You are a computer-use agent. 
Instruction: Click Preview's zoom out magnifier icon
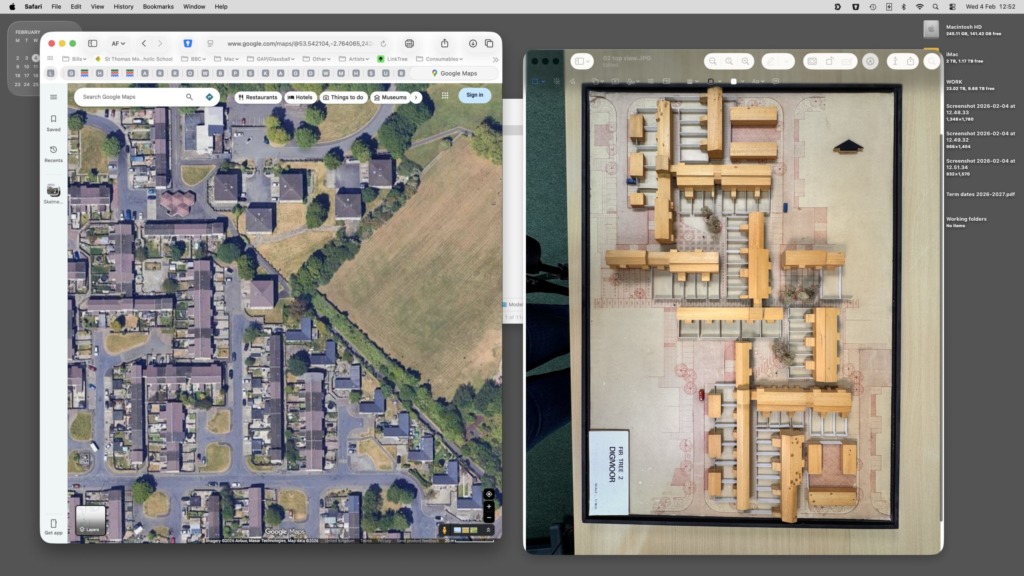713,62
